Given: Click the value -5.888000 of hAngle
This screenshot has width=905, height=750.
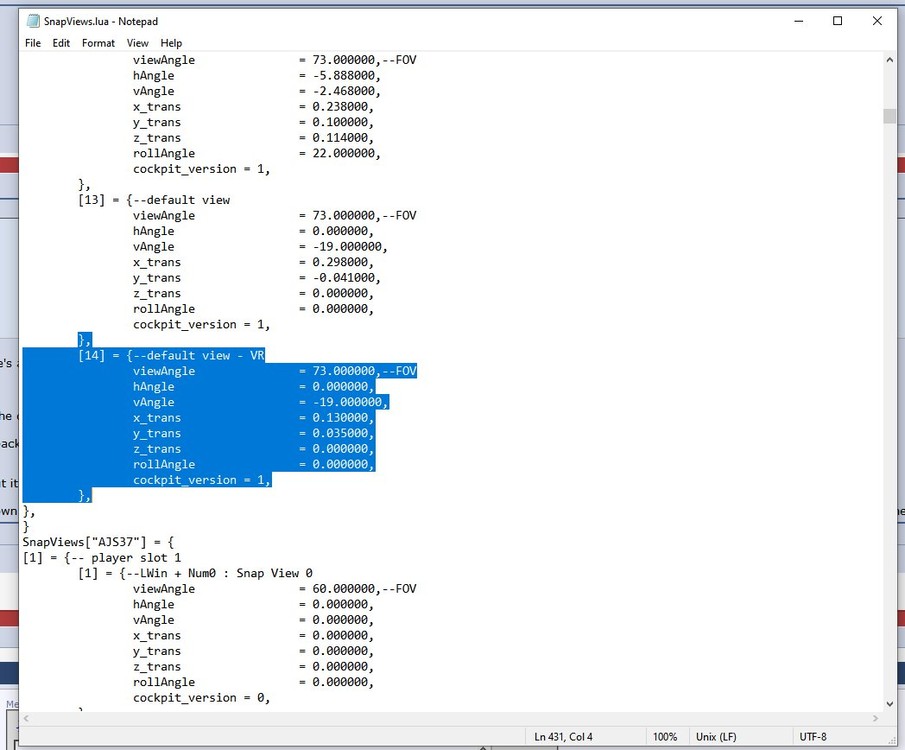Looking at the screenshot, I should point(344,76).
